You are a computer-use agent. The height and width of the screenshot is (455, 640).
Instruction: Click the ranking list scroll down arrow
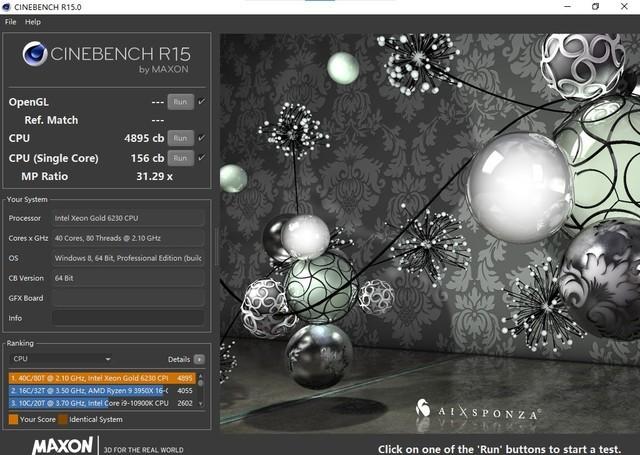coord(200,404)
